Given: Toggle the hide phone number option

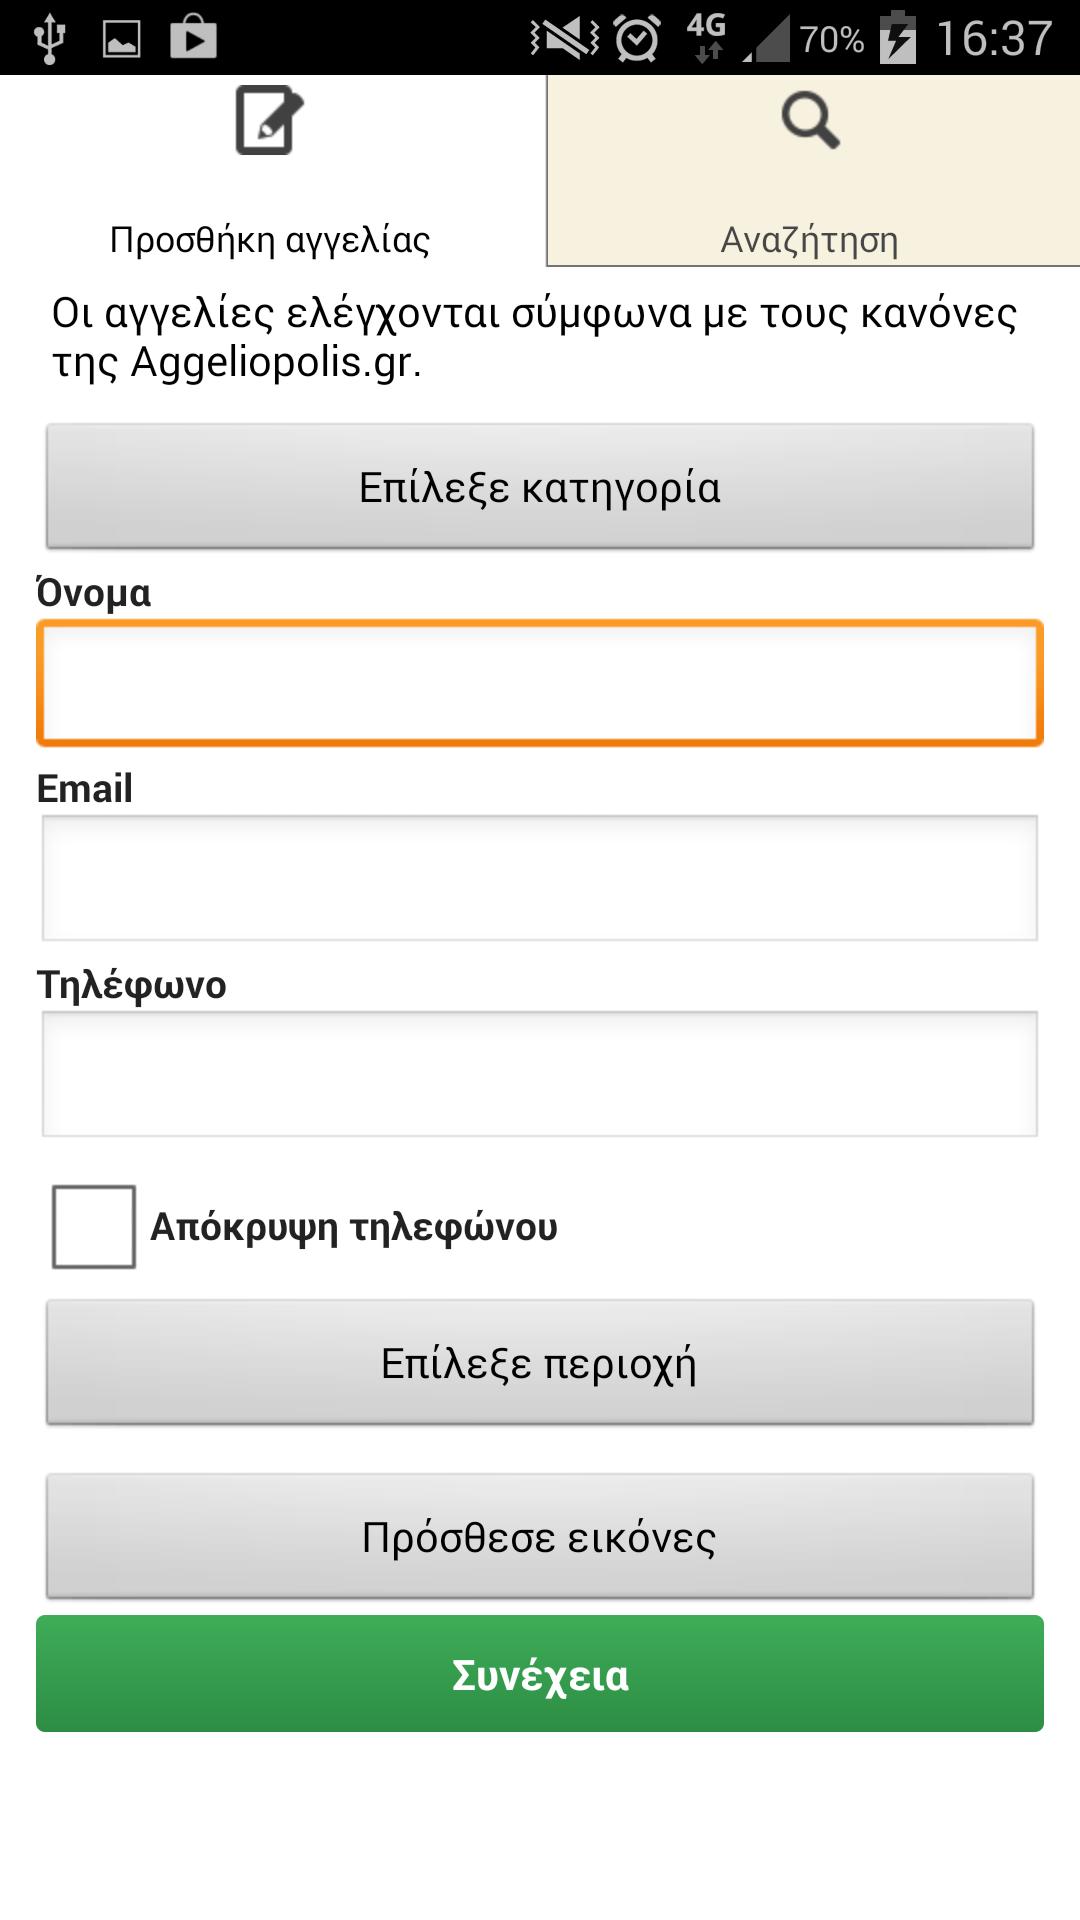Looking at the screenshot, I should [94, 1227].
